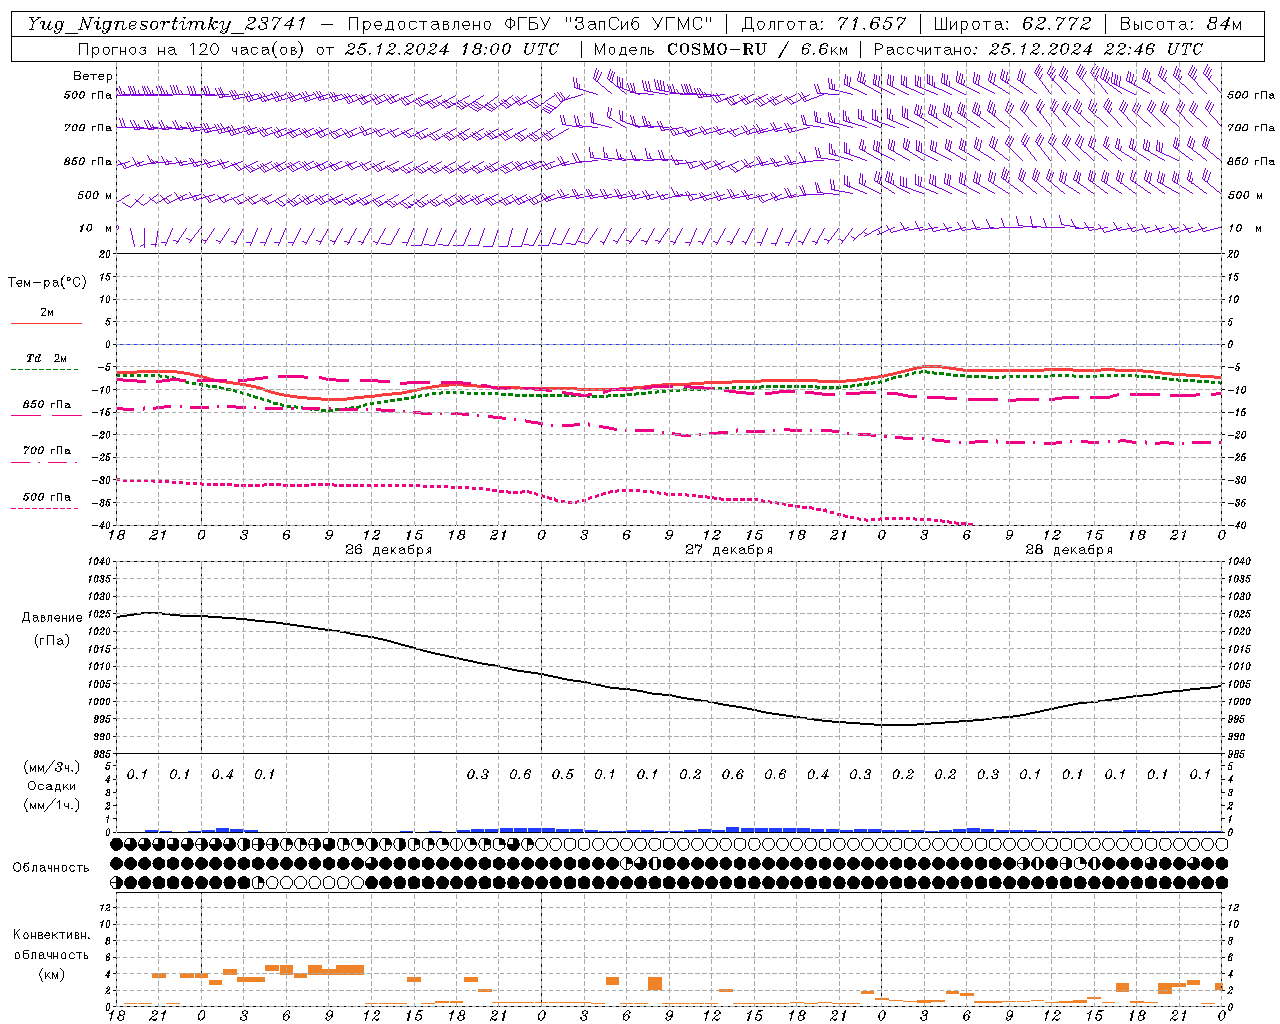Click the computed time "25.12.2024 22:46 UTC"
1280x1024 pixels.
click(x=1096, y=49)
